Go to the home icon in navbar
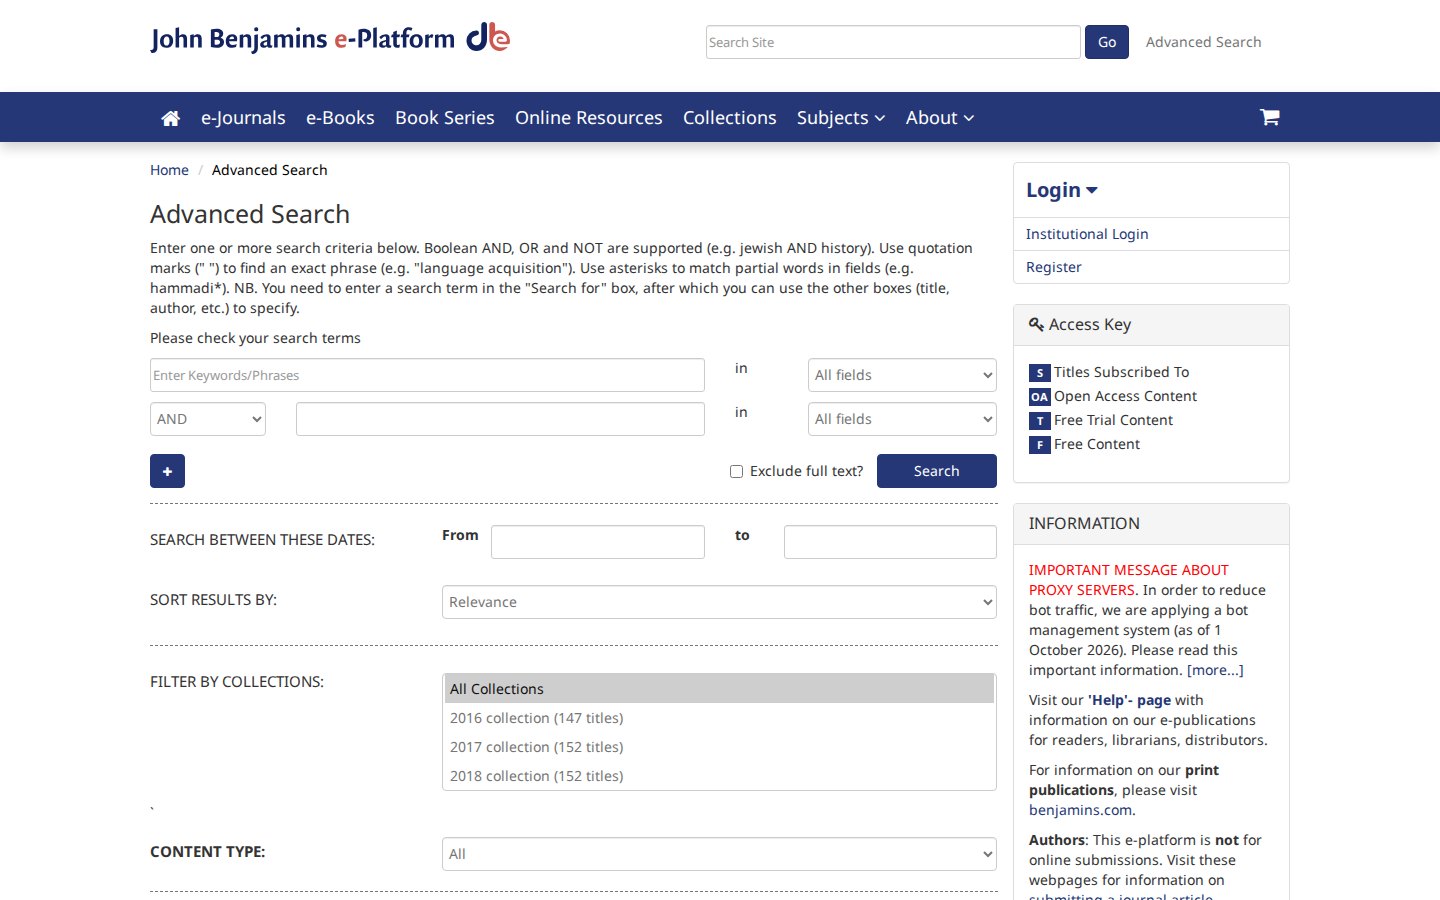This screenshot has width=1440, height=900. (x=170, y=118)
